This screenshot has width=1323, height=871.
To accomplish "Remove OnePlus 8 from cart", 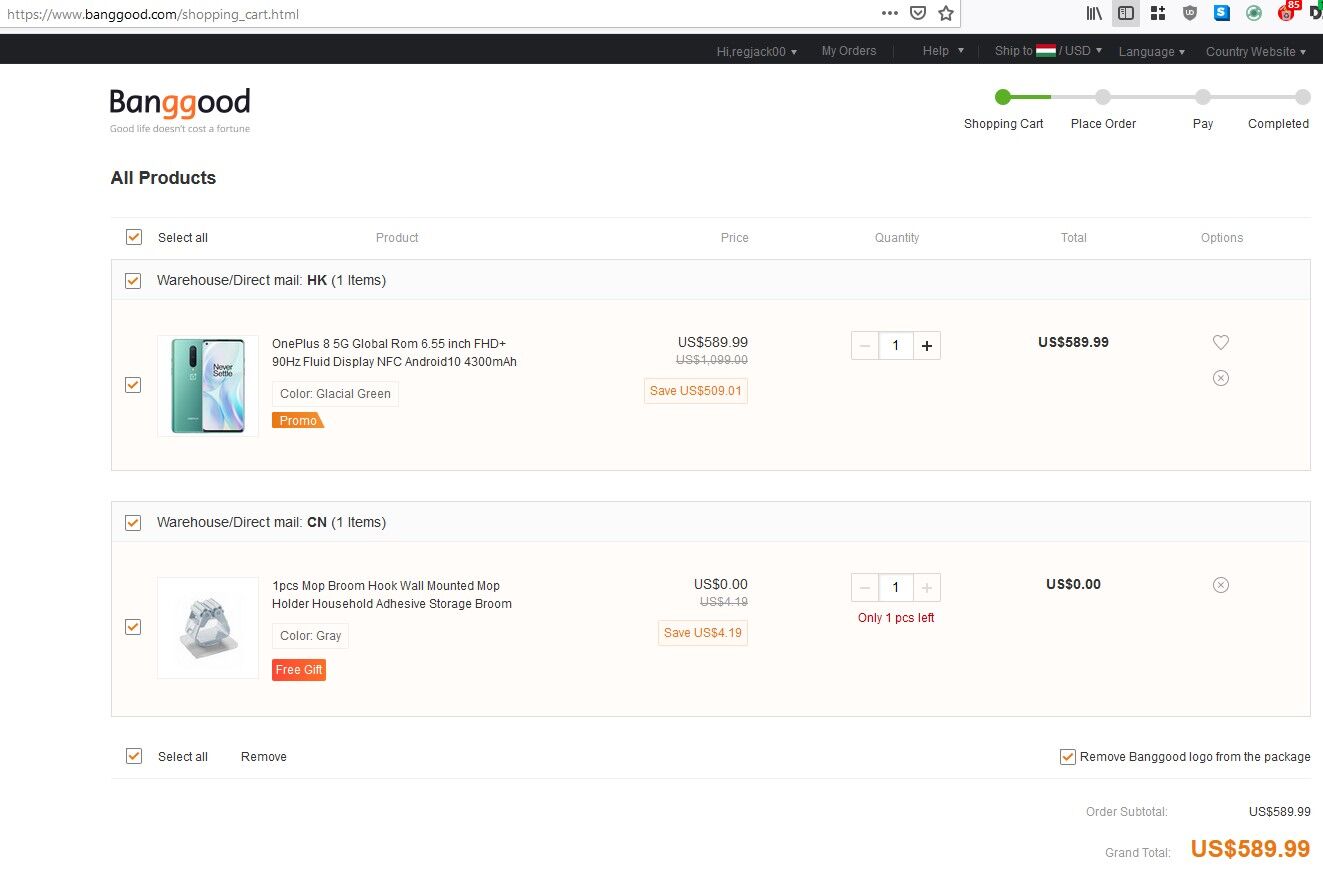I will click(1221, 378).
